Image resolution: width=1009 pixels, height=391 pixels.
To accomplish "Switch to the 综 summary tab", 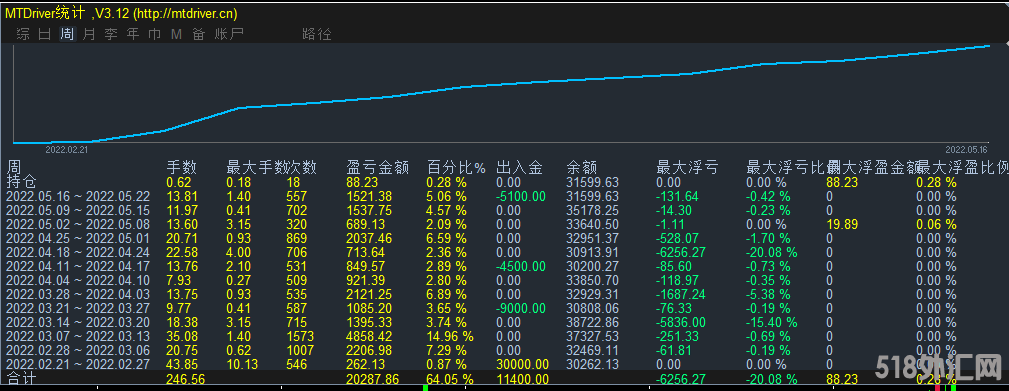I will coord(23,34).
